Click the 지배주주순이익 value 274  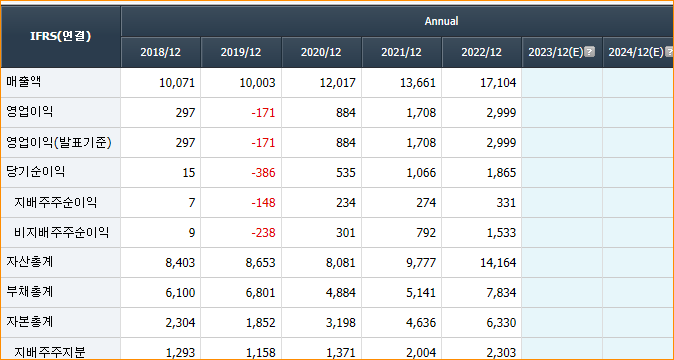pos(426,203)
